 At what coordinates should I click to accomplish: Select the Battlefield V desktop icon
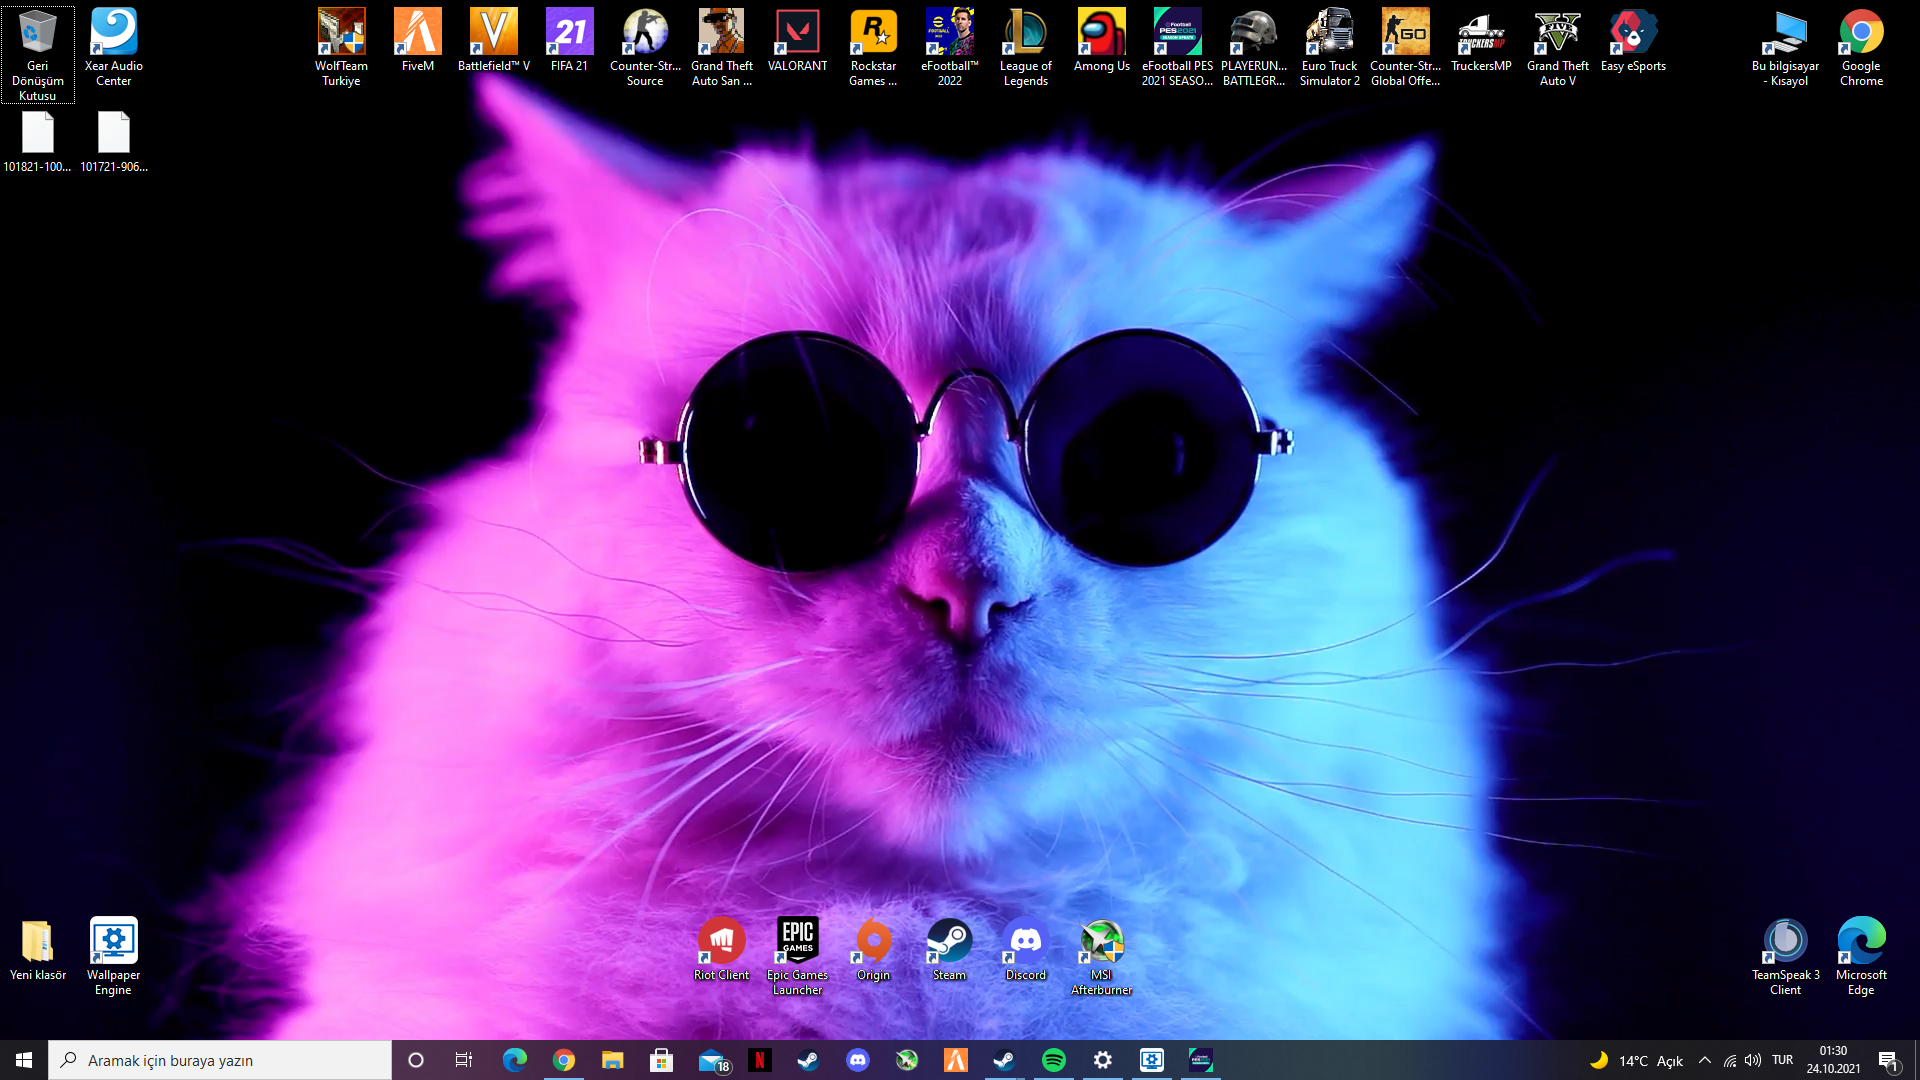(493, 40)
